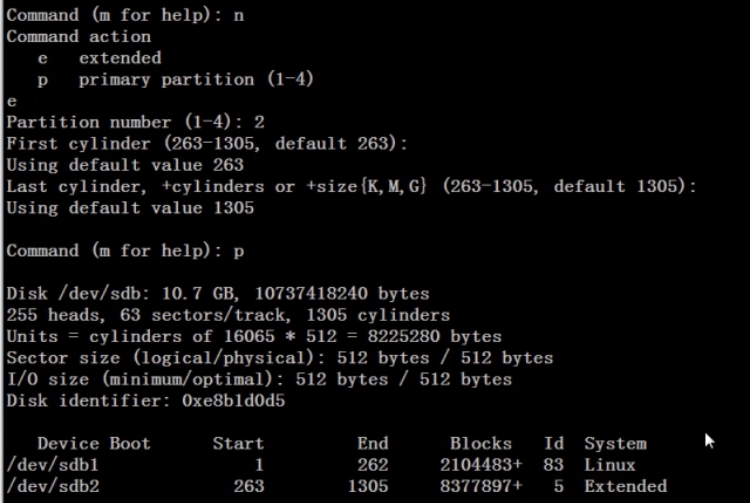
Task: Click the 2104483+ blocks value
Action: coord(475,465)
